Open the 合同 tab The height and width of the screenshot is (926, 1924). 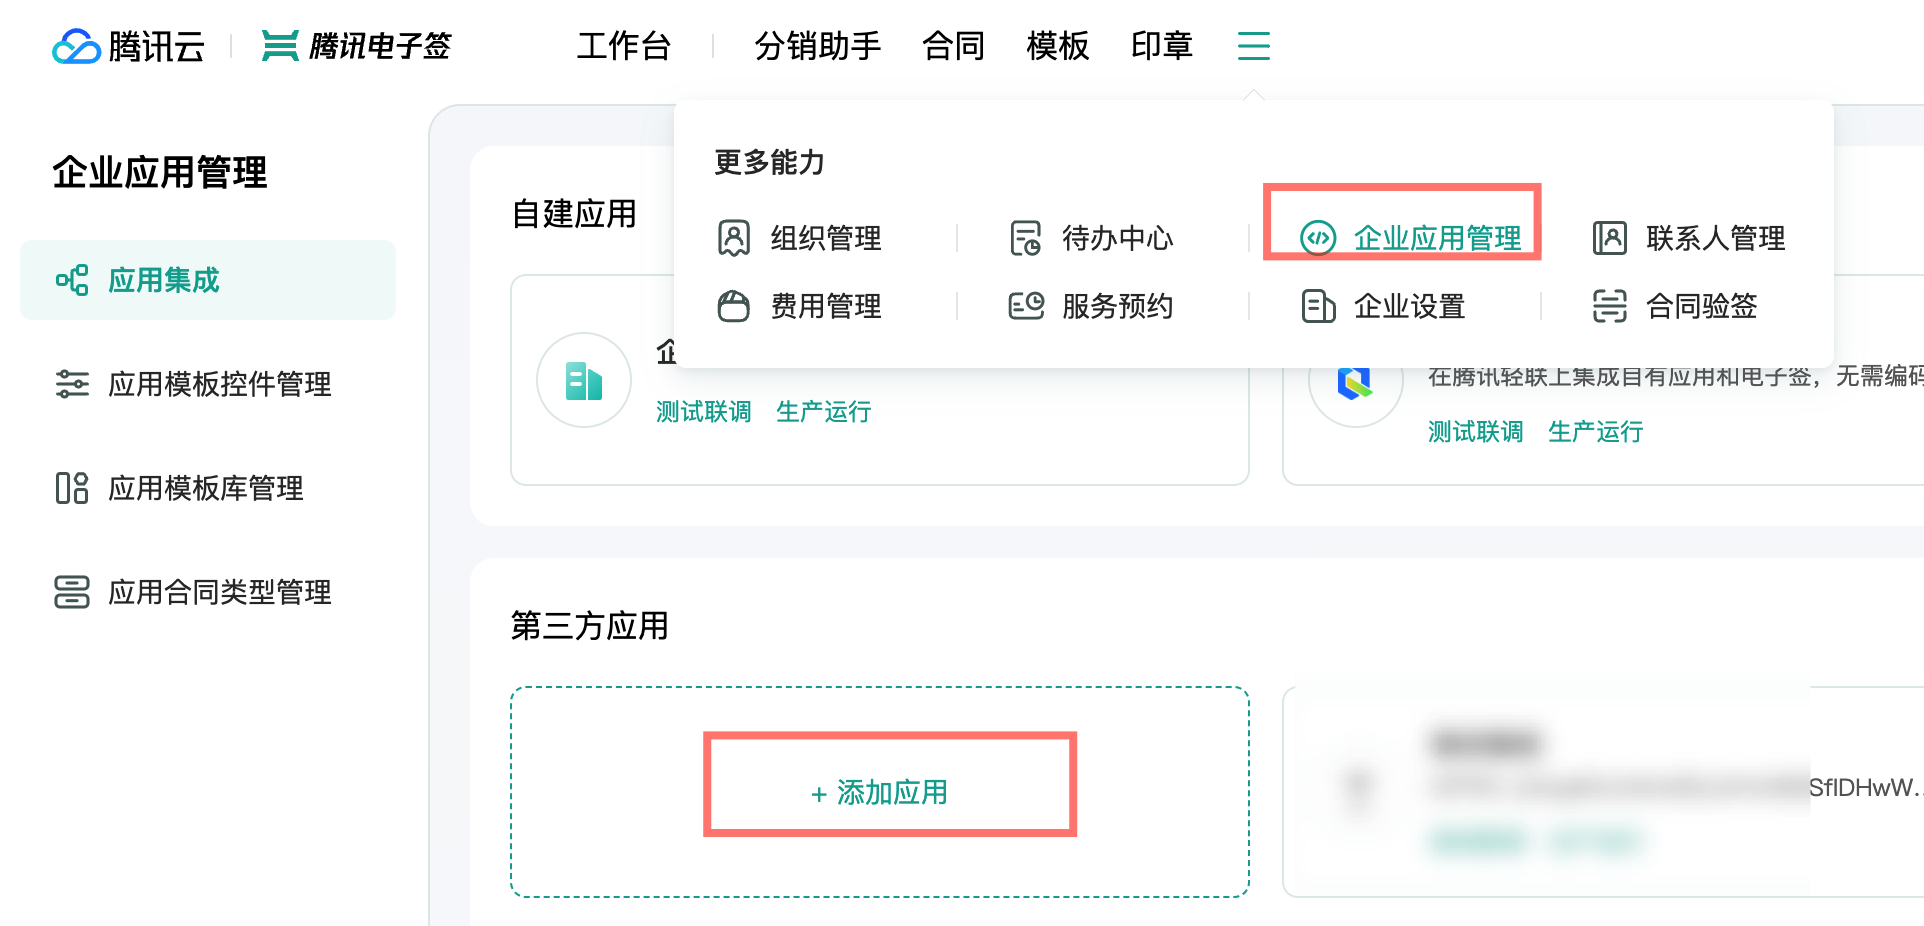click(x=954, y=46)
